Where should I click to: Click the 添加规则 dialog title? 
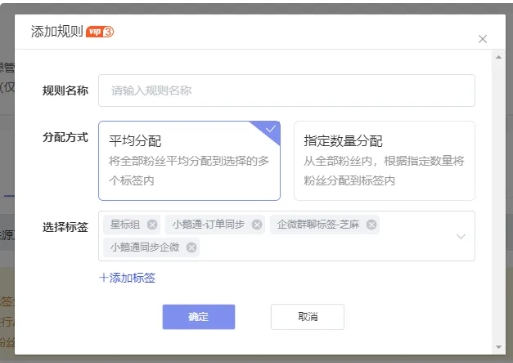[x=57, y=32]
